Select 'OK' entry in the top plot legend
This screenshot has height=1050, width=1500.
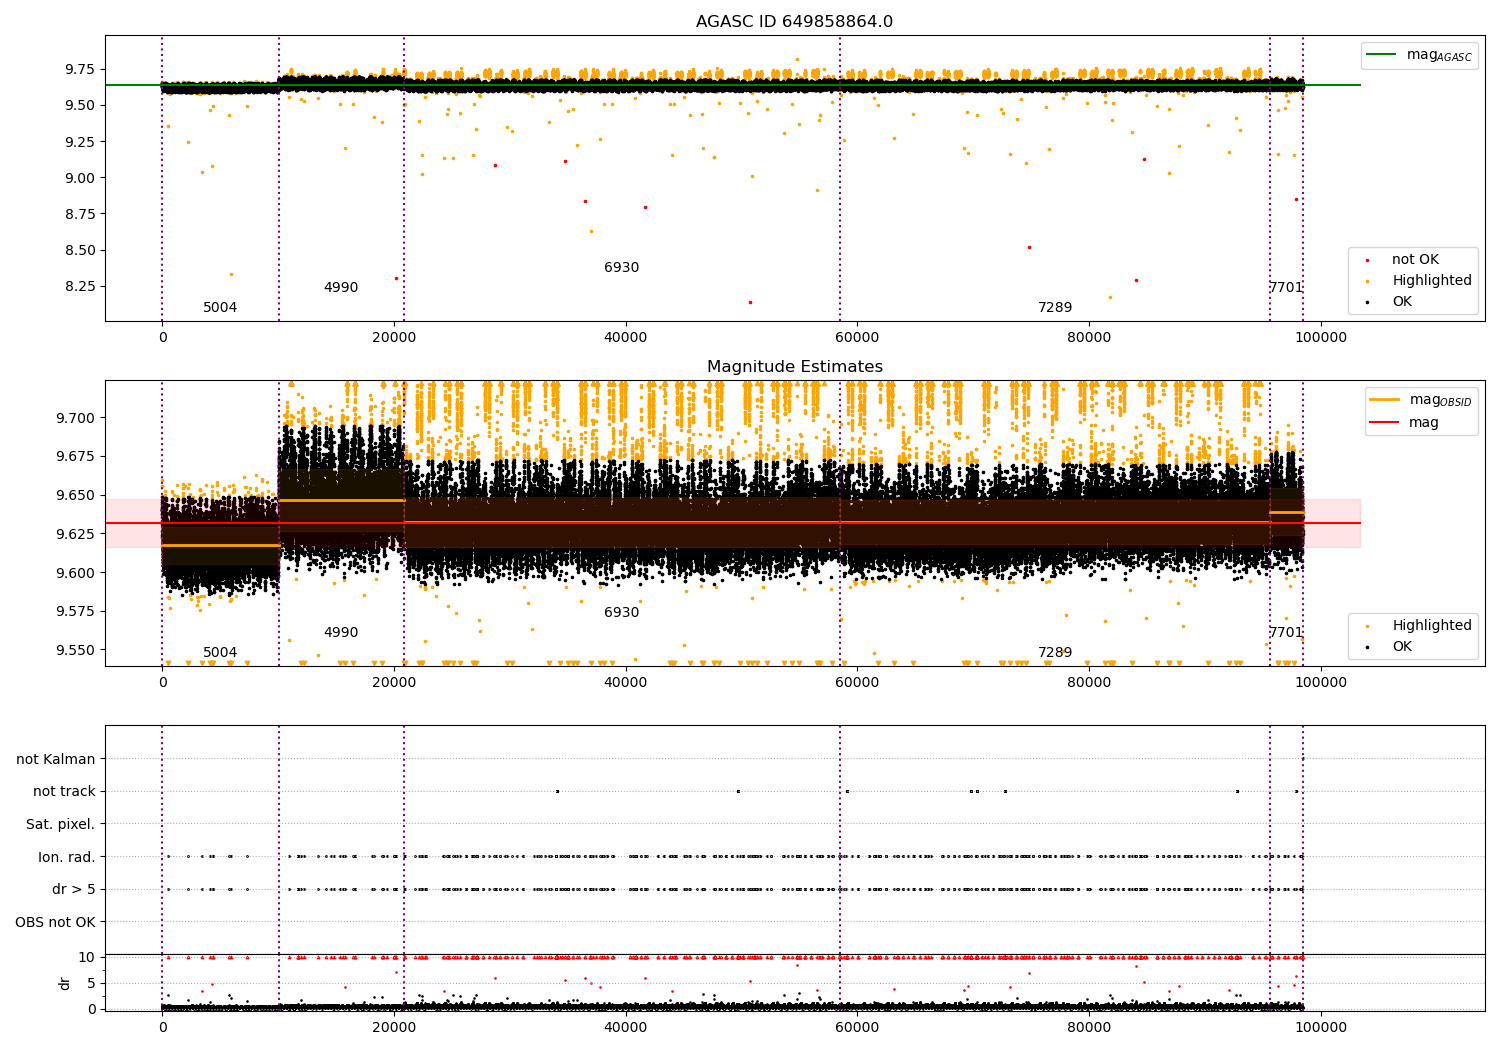click(1402, 302)
